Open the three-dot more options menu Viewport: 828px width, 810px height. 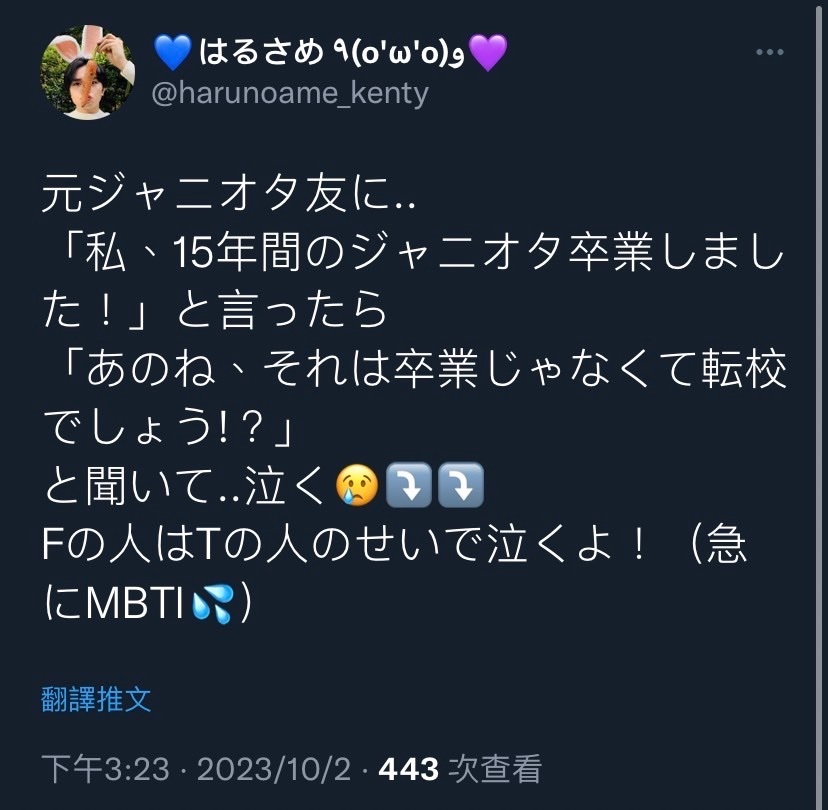point(769,52)
